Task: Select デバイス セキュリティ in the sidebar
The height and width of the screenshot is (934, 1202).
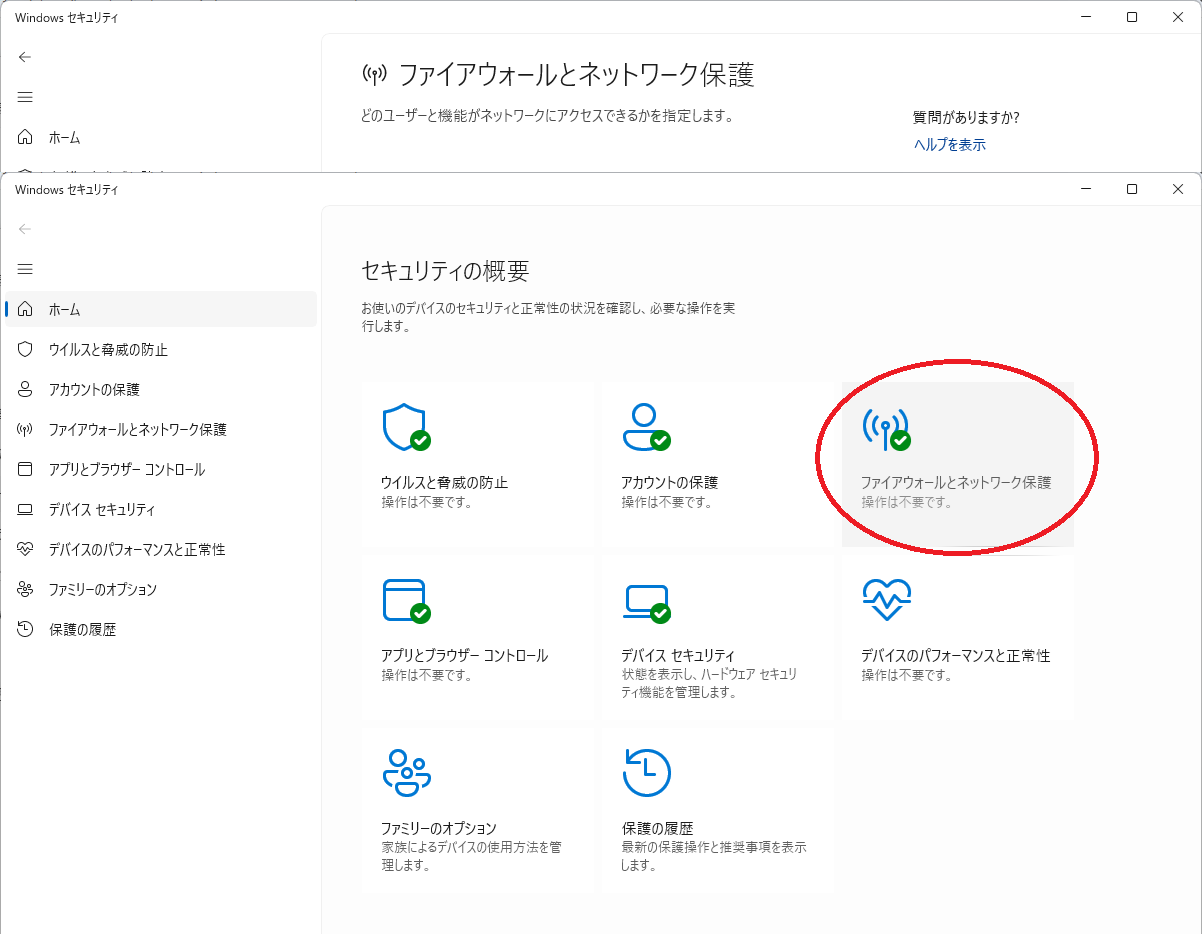Action: [161, 510]
